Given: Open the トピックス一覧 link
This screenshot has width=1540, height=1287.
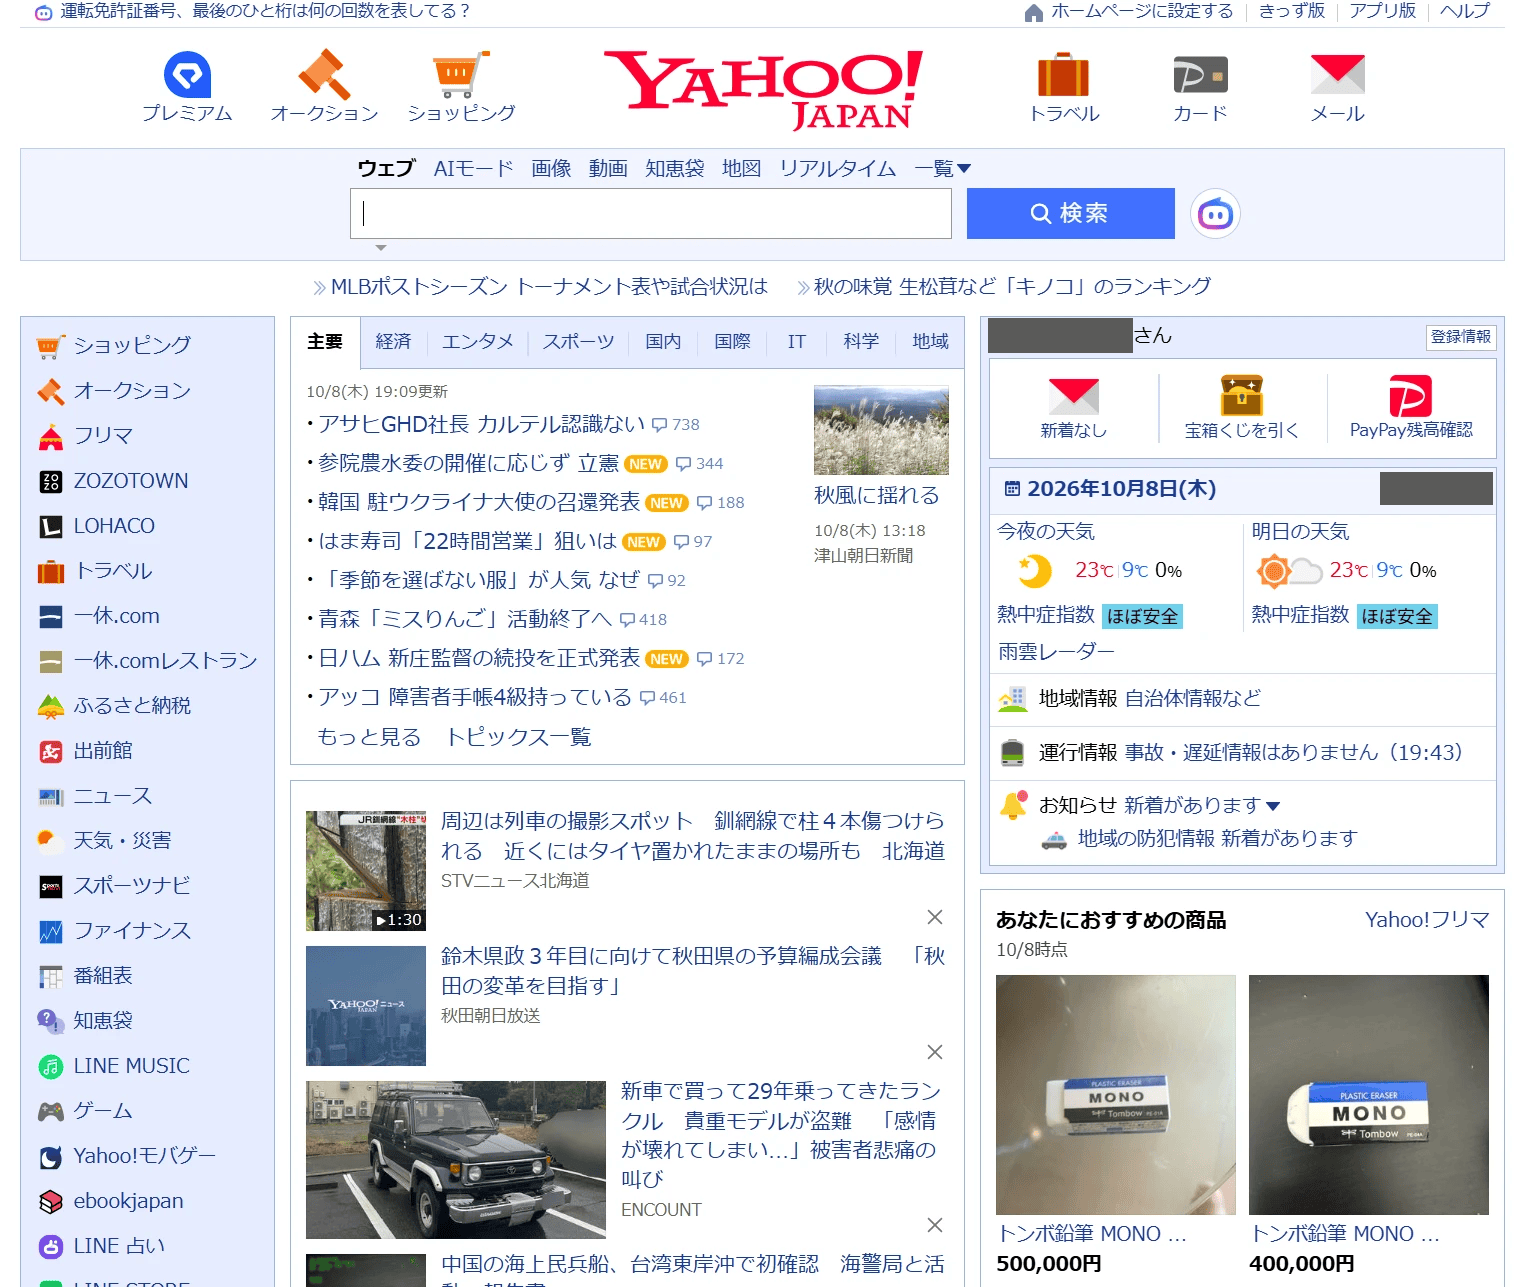Looking at the screenshot, I should (518, 737).
